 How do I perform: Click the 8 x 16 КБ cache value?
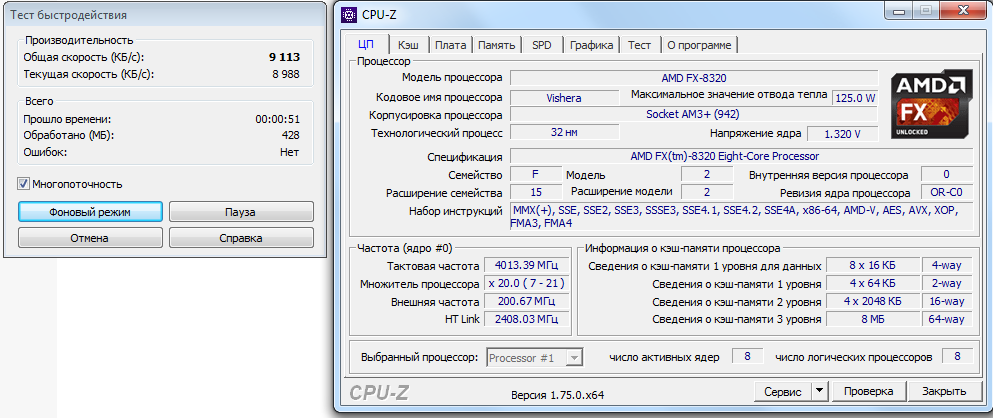click(x=873, y=265)
